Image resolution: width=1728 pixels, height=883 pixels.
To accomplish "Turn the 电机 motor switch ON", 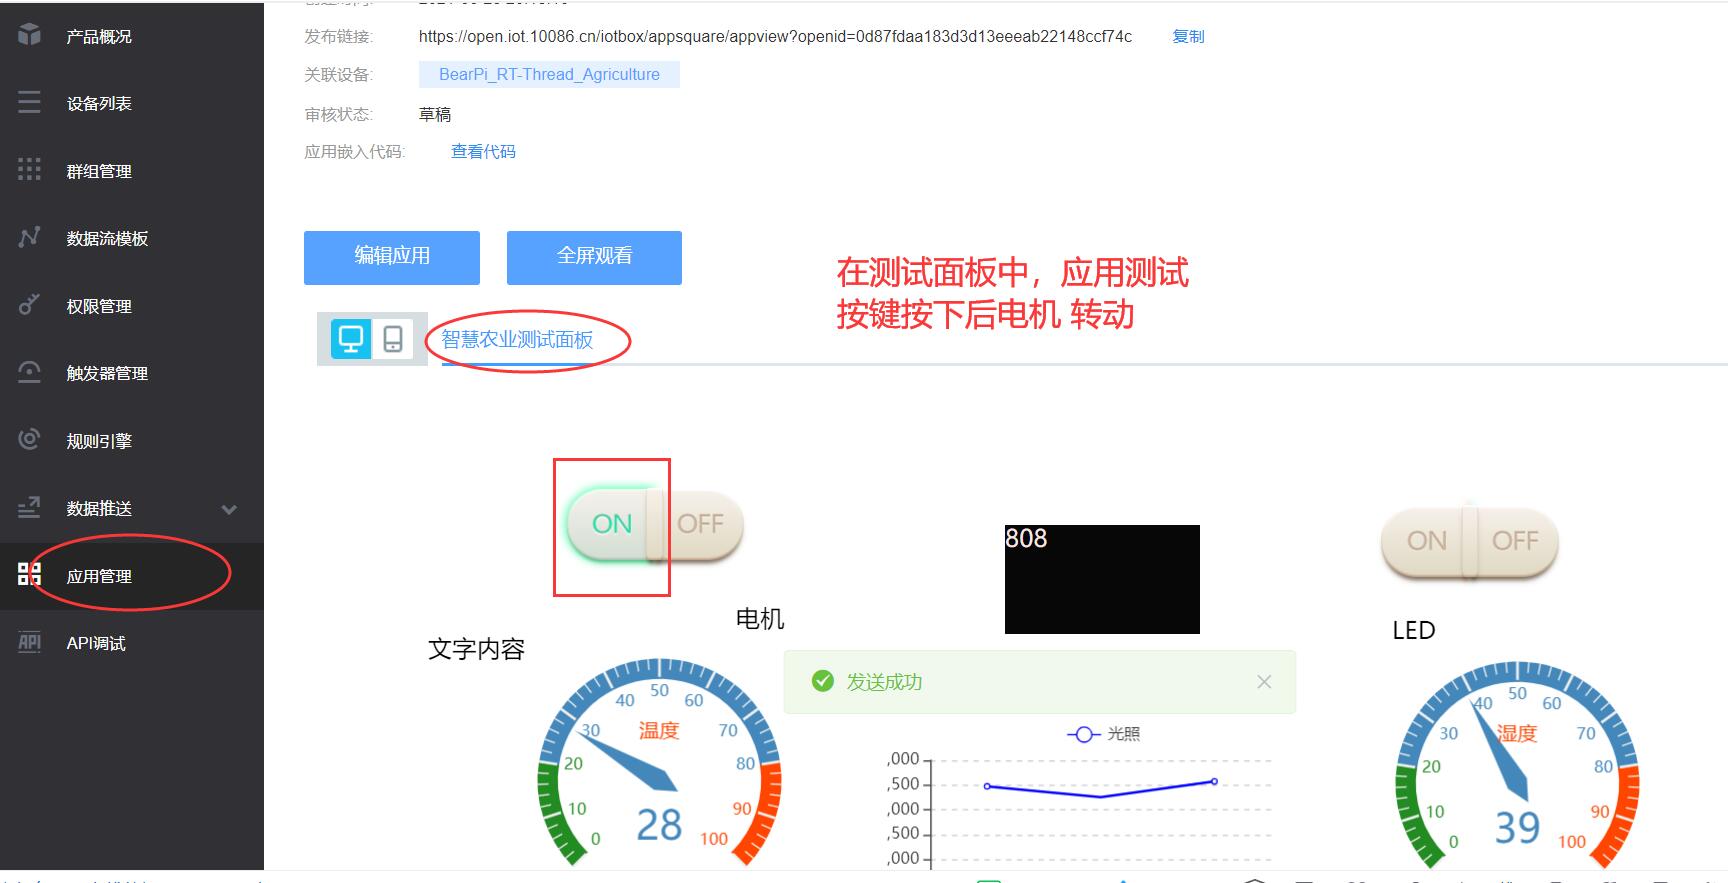I will [x=611, y=523].
